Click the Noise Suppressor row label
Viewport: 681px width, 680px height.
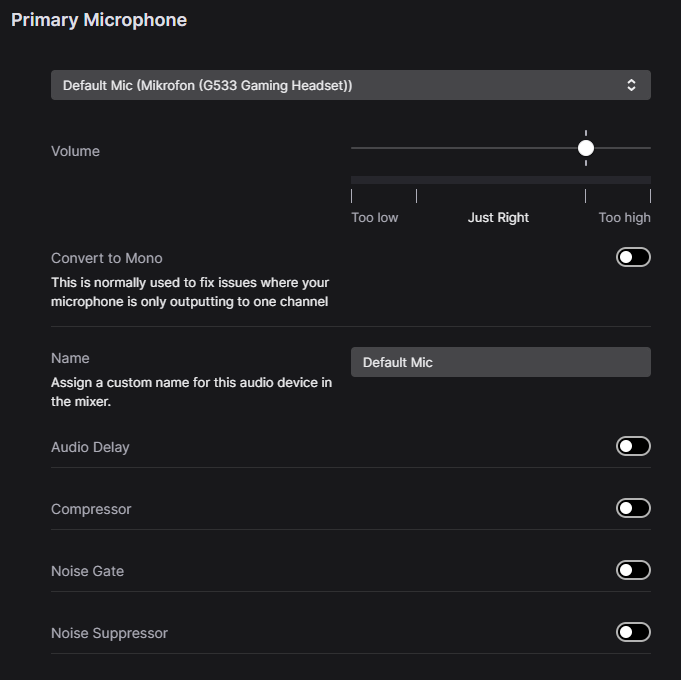(x=109, y=633)
